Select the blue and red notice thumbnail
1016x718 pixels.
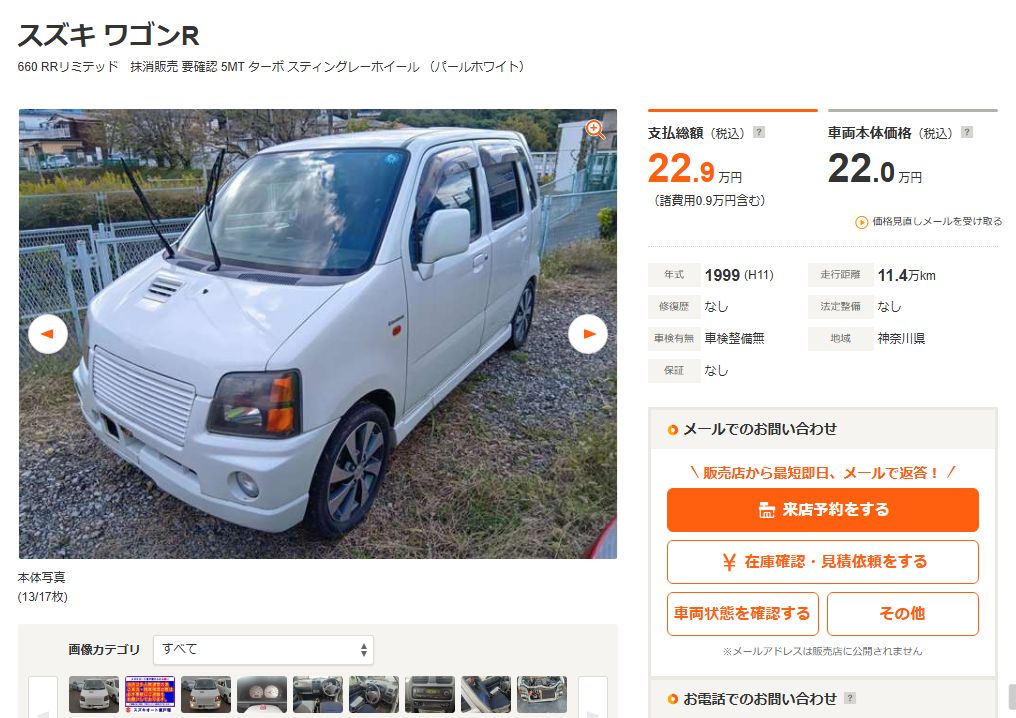(150, 694)
